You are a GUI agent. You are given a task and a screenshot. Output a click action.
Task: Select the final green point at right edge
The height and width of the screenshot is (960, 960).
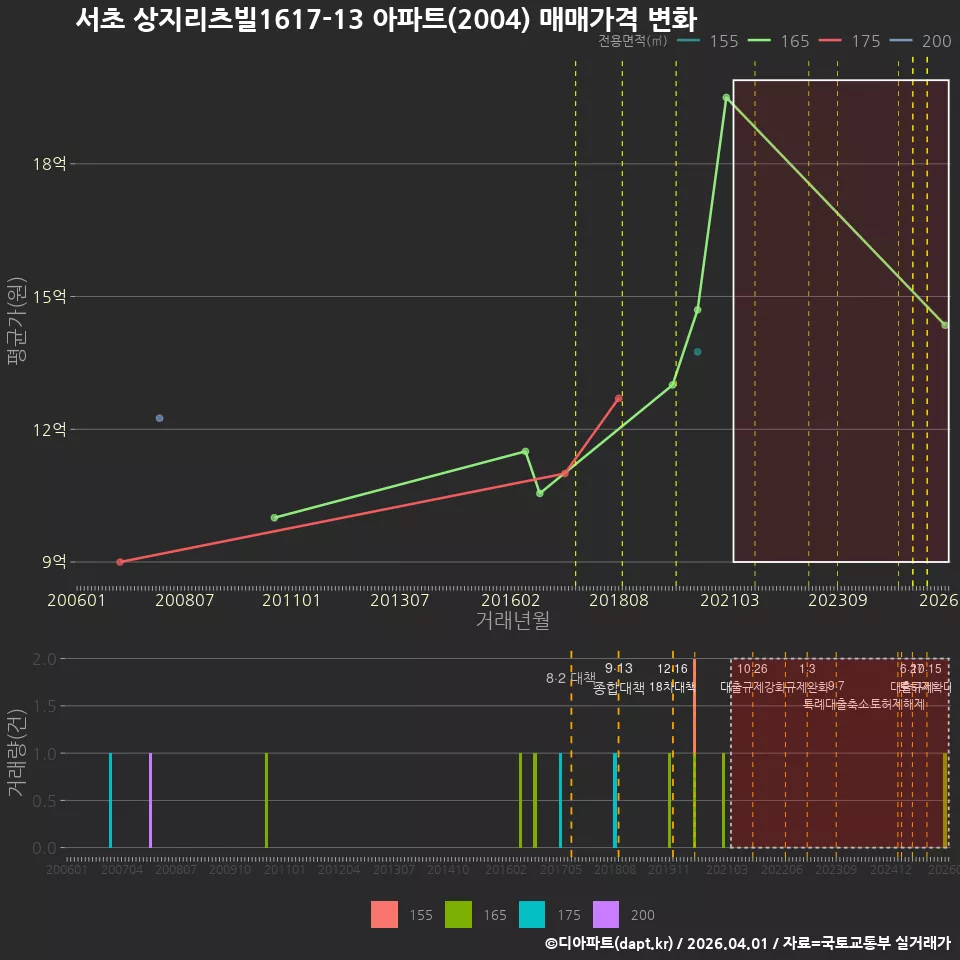tap(945, 325)
